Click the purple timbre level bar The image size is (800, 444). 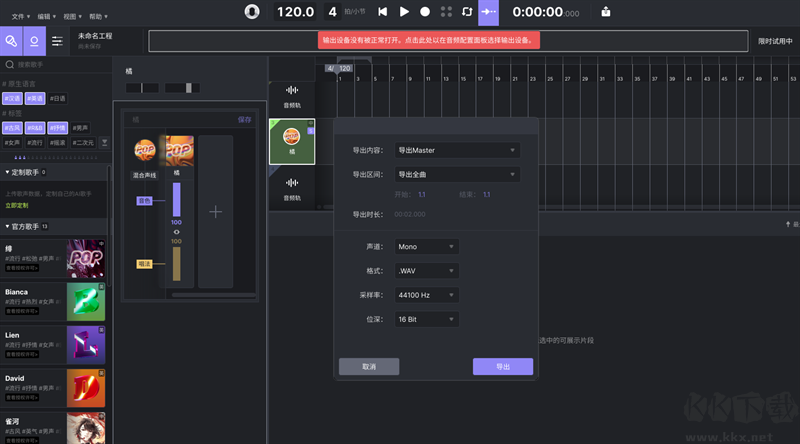click(x=177, y=200)
